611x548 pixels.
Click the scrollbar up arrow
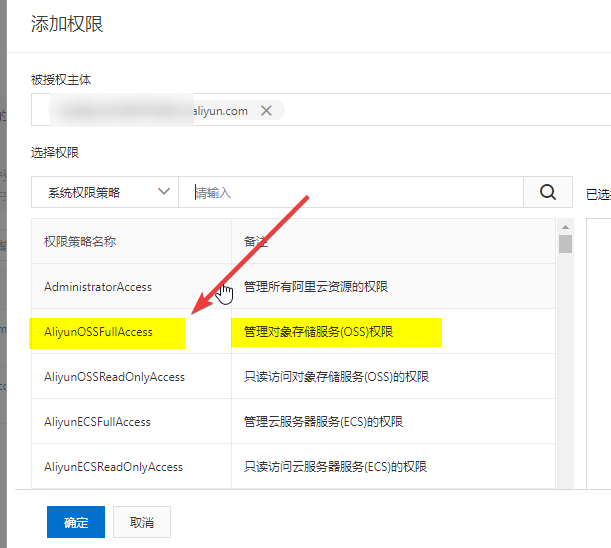[x=565, y=227]
